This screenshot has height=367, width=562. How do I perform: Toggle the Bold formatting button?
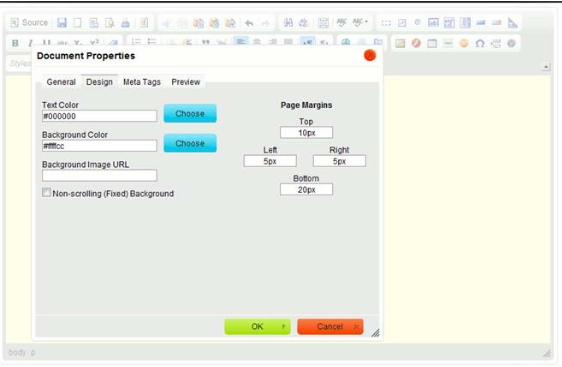pos(15,43)
